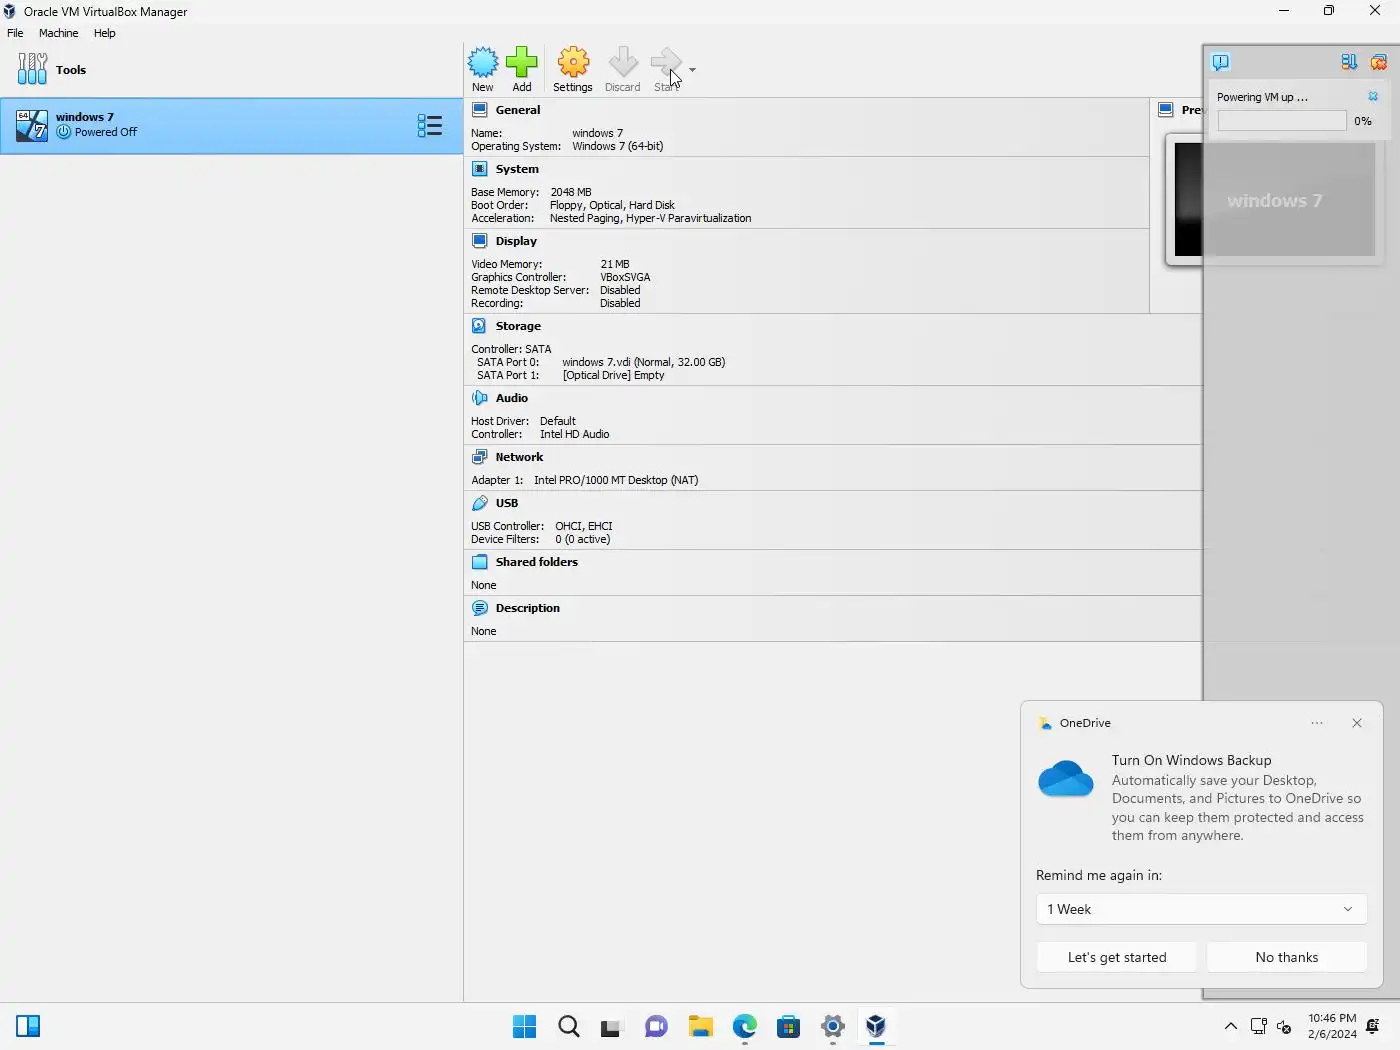Screen dimensions: 1400x1050
Task: Open the Help menu
Action: tap(105, 33)
